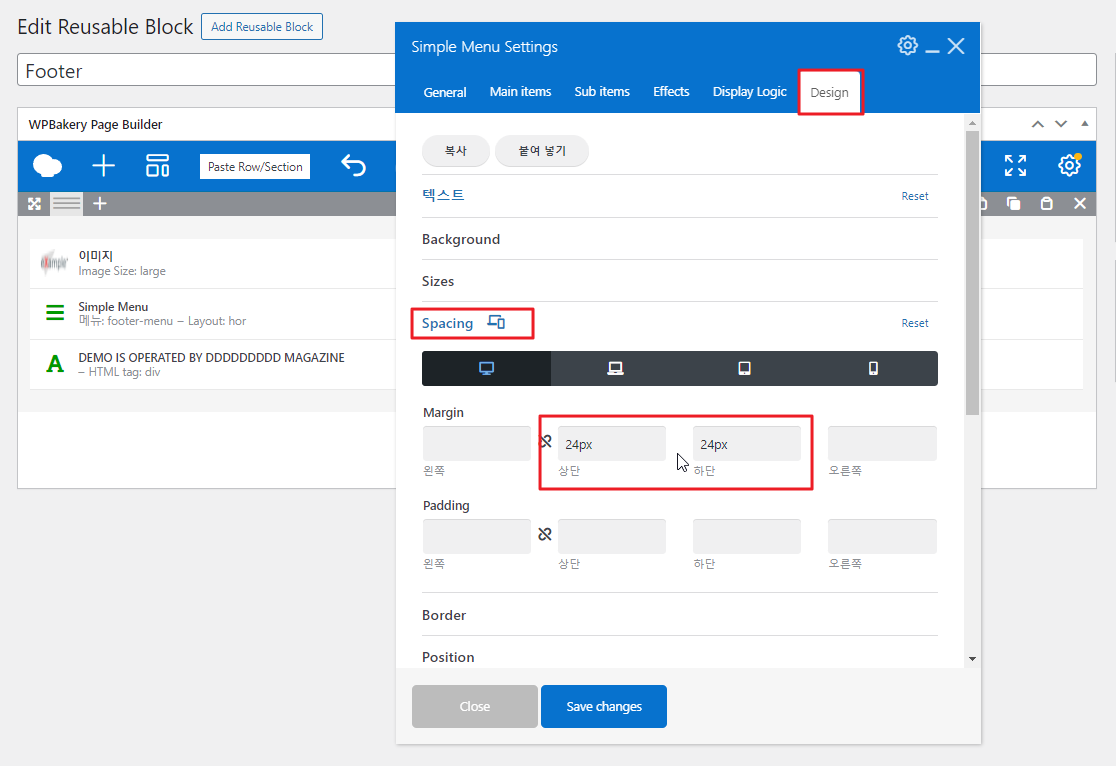
Task: Click the Margin 오른쪽 input field
Action: click(x=882, y=444)
